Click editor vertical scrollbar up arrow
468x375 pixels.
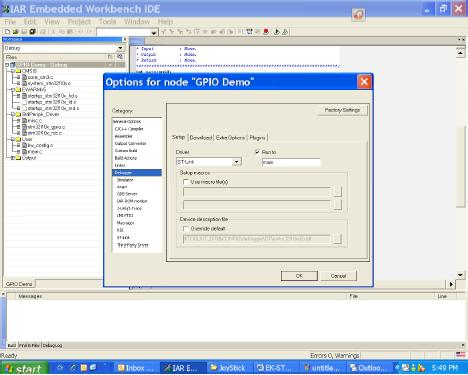click(x=460, y=53)
